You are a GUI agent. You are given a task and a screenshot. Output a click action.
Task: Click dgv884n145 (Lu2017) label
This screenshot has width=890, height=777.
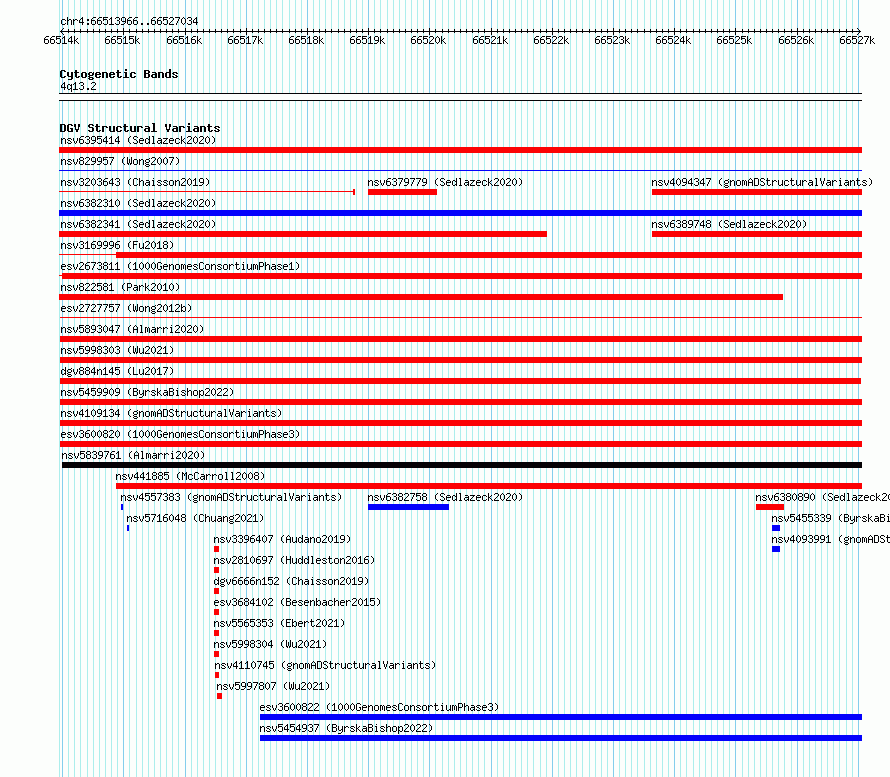click(x=117, y=371)
